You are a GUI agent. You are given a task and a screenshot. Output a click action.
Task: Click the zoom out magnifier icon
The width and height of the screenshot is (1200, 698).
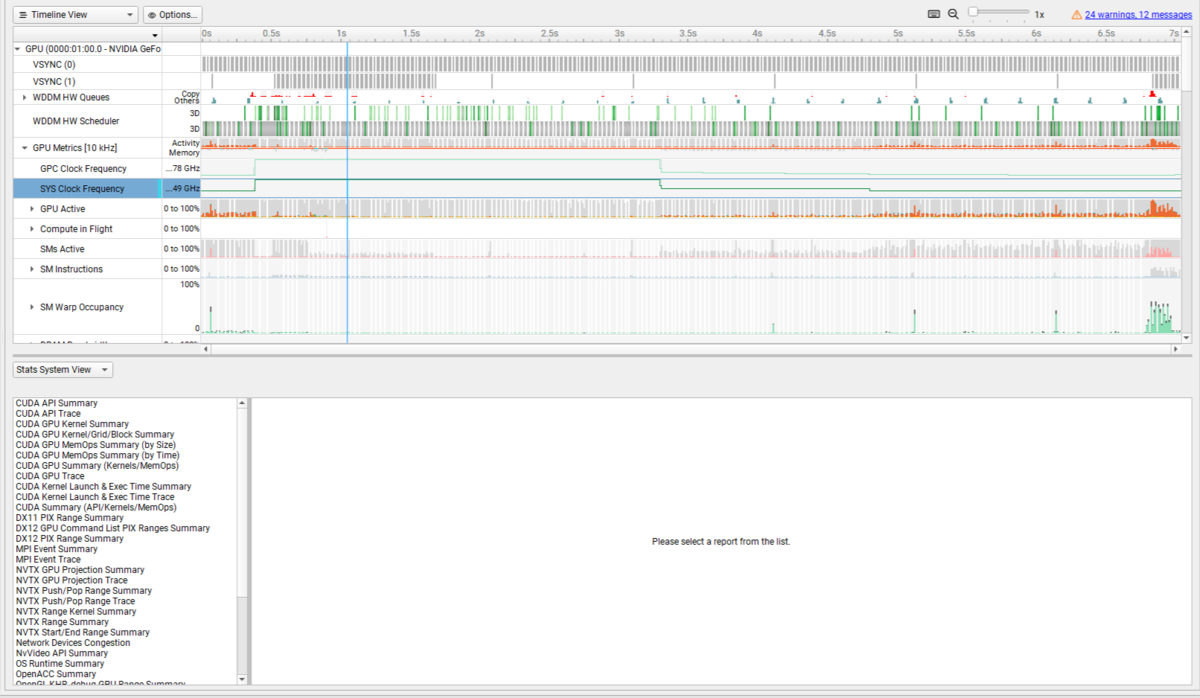pyautogui.click(x=954, y=14)
